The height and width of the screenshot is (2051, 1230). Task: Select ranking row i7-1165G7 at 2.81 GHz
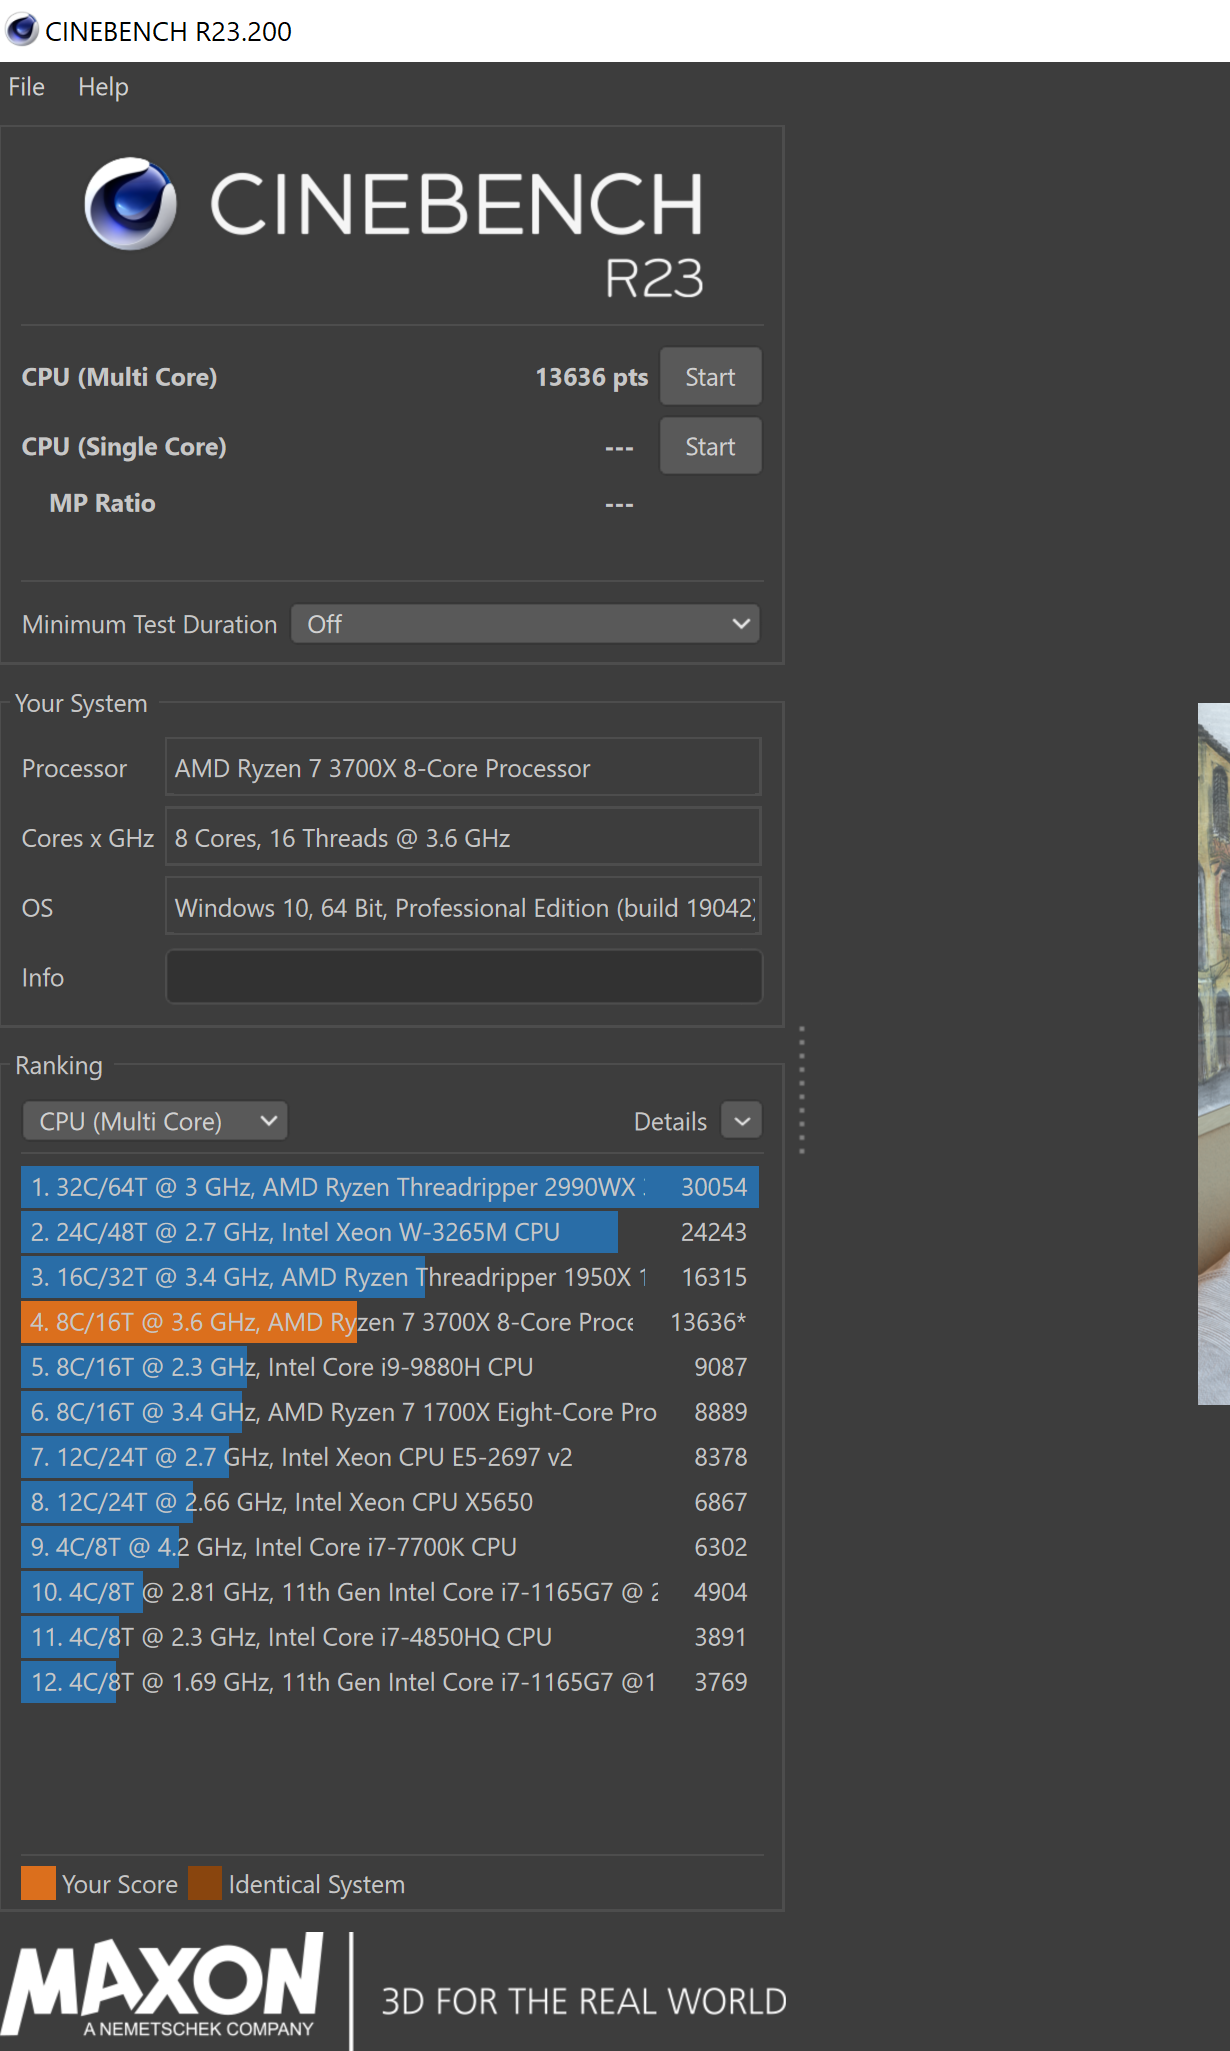pyautogui.click(x=390, y=1592)
